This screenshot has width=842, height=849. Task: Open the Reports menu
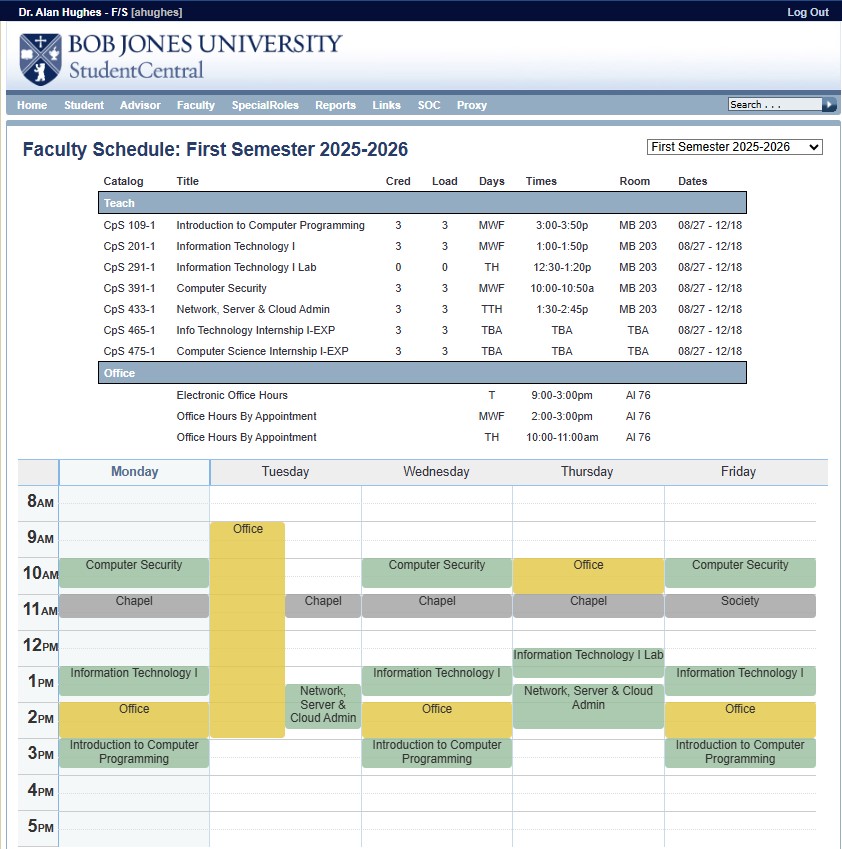coord(335,105)
